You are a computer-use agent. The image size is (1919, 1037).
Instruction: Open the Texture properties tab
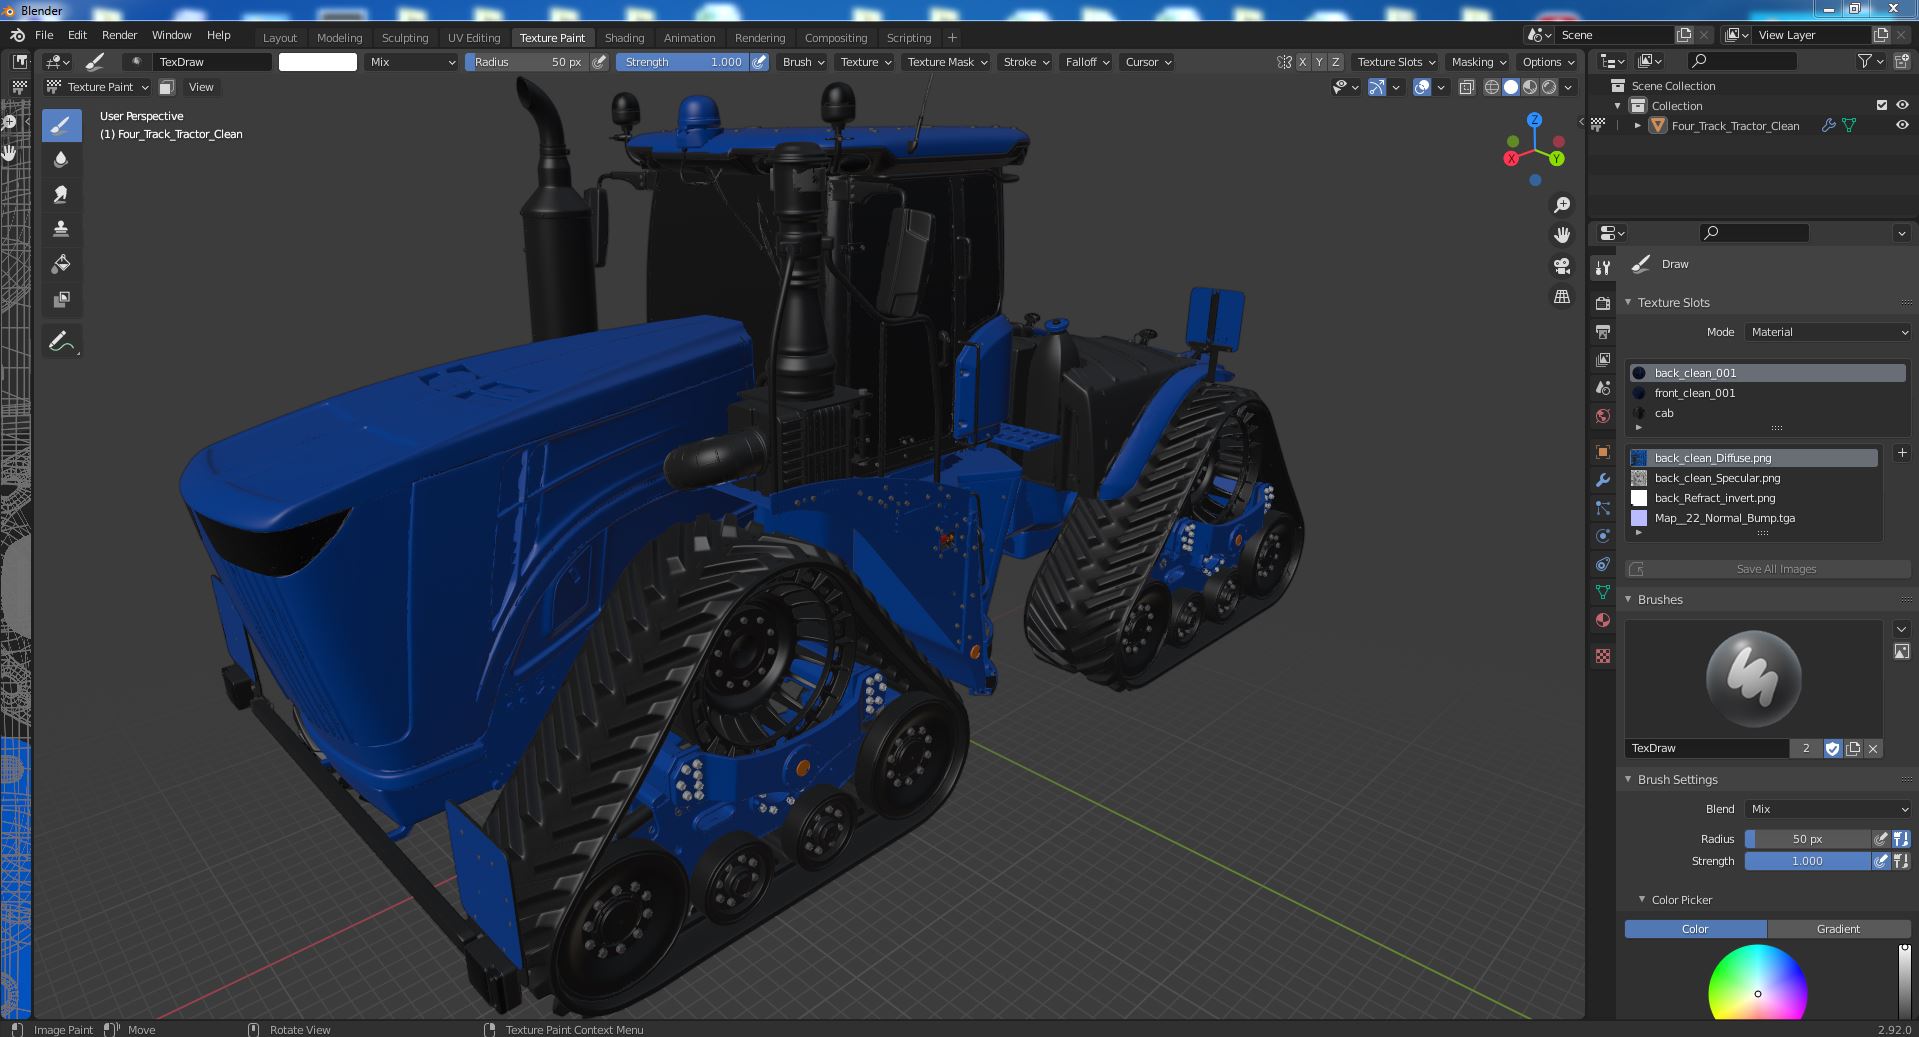click(1603, 655)
